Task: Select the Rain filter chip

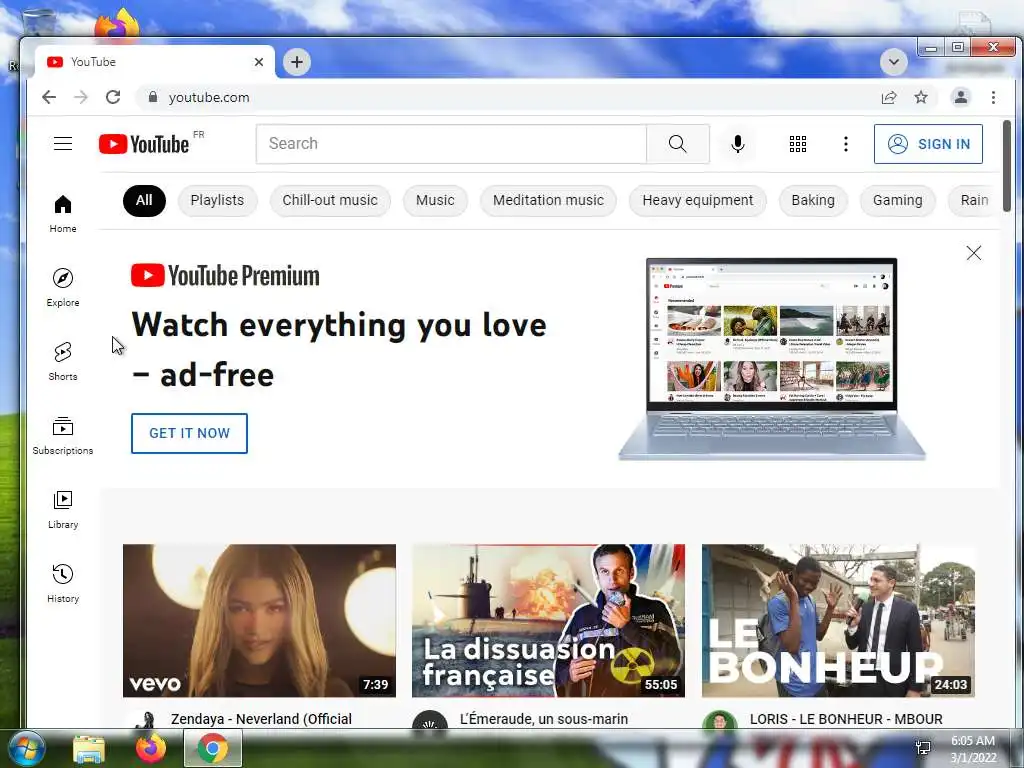Action: pyautogui.click(x=974, y=200)
